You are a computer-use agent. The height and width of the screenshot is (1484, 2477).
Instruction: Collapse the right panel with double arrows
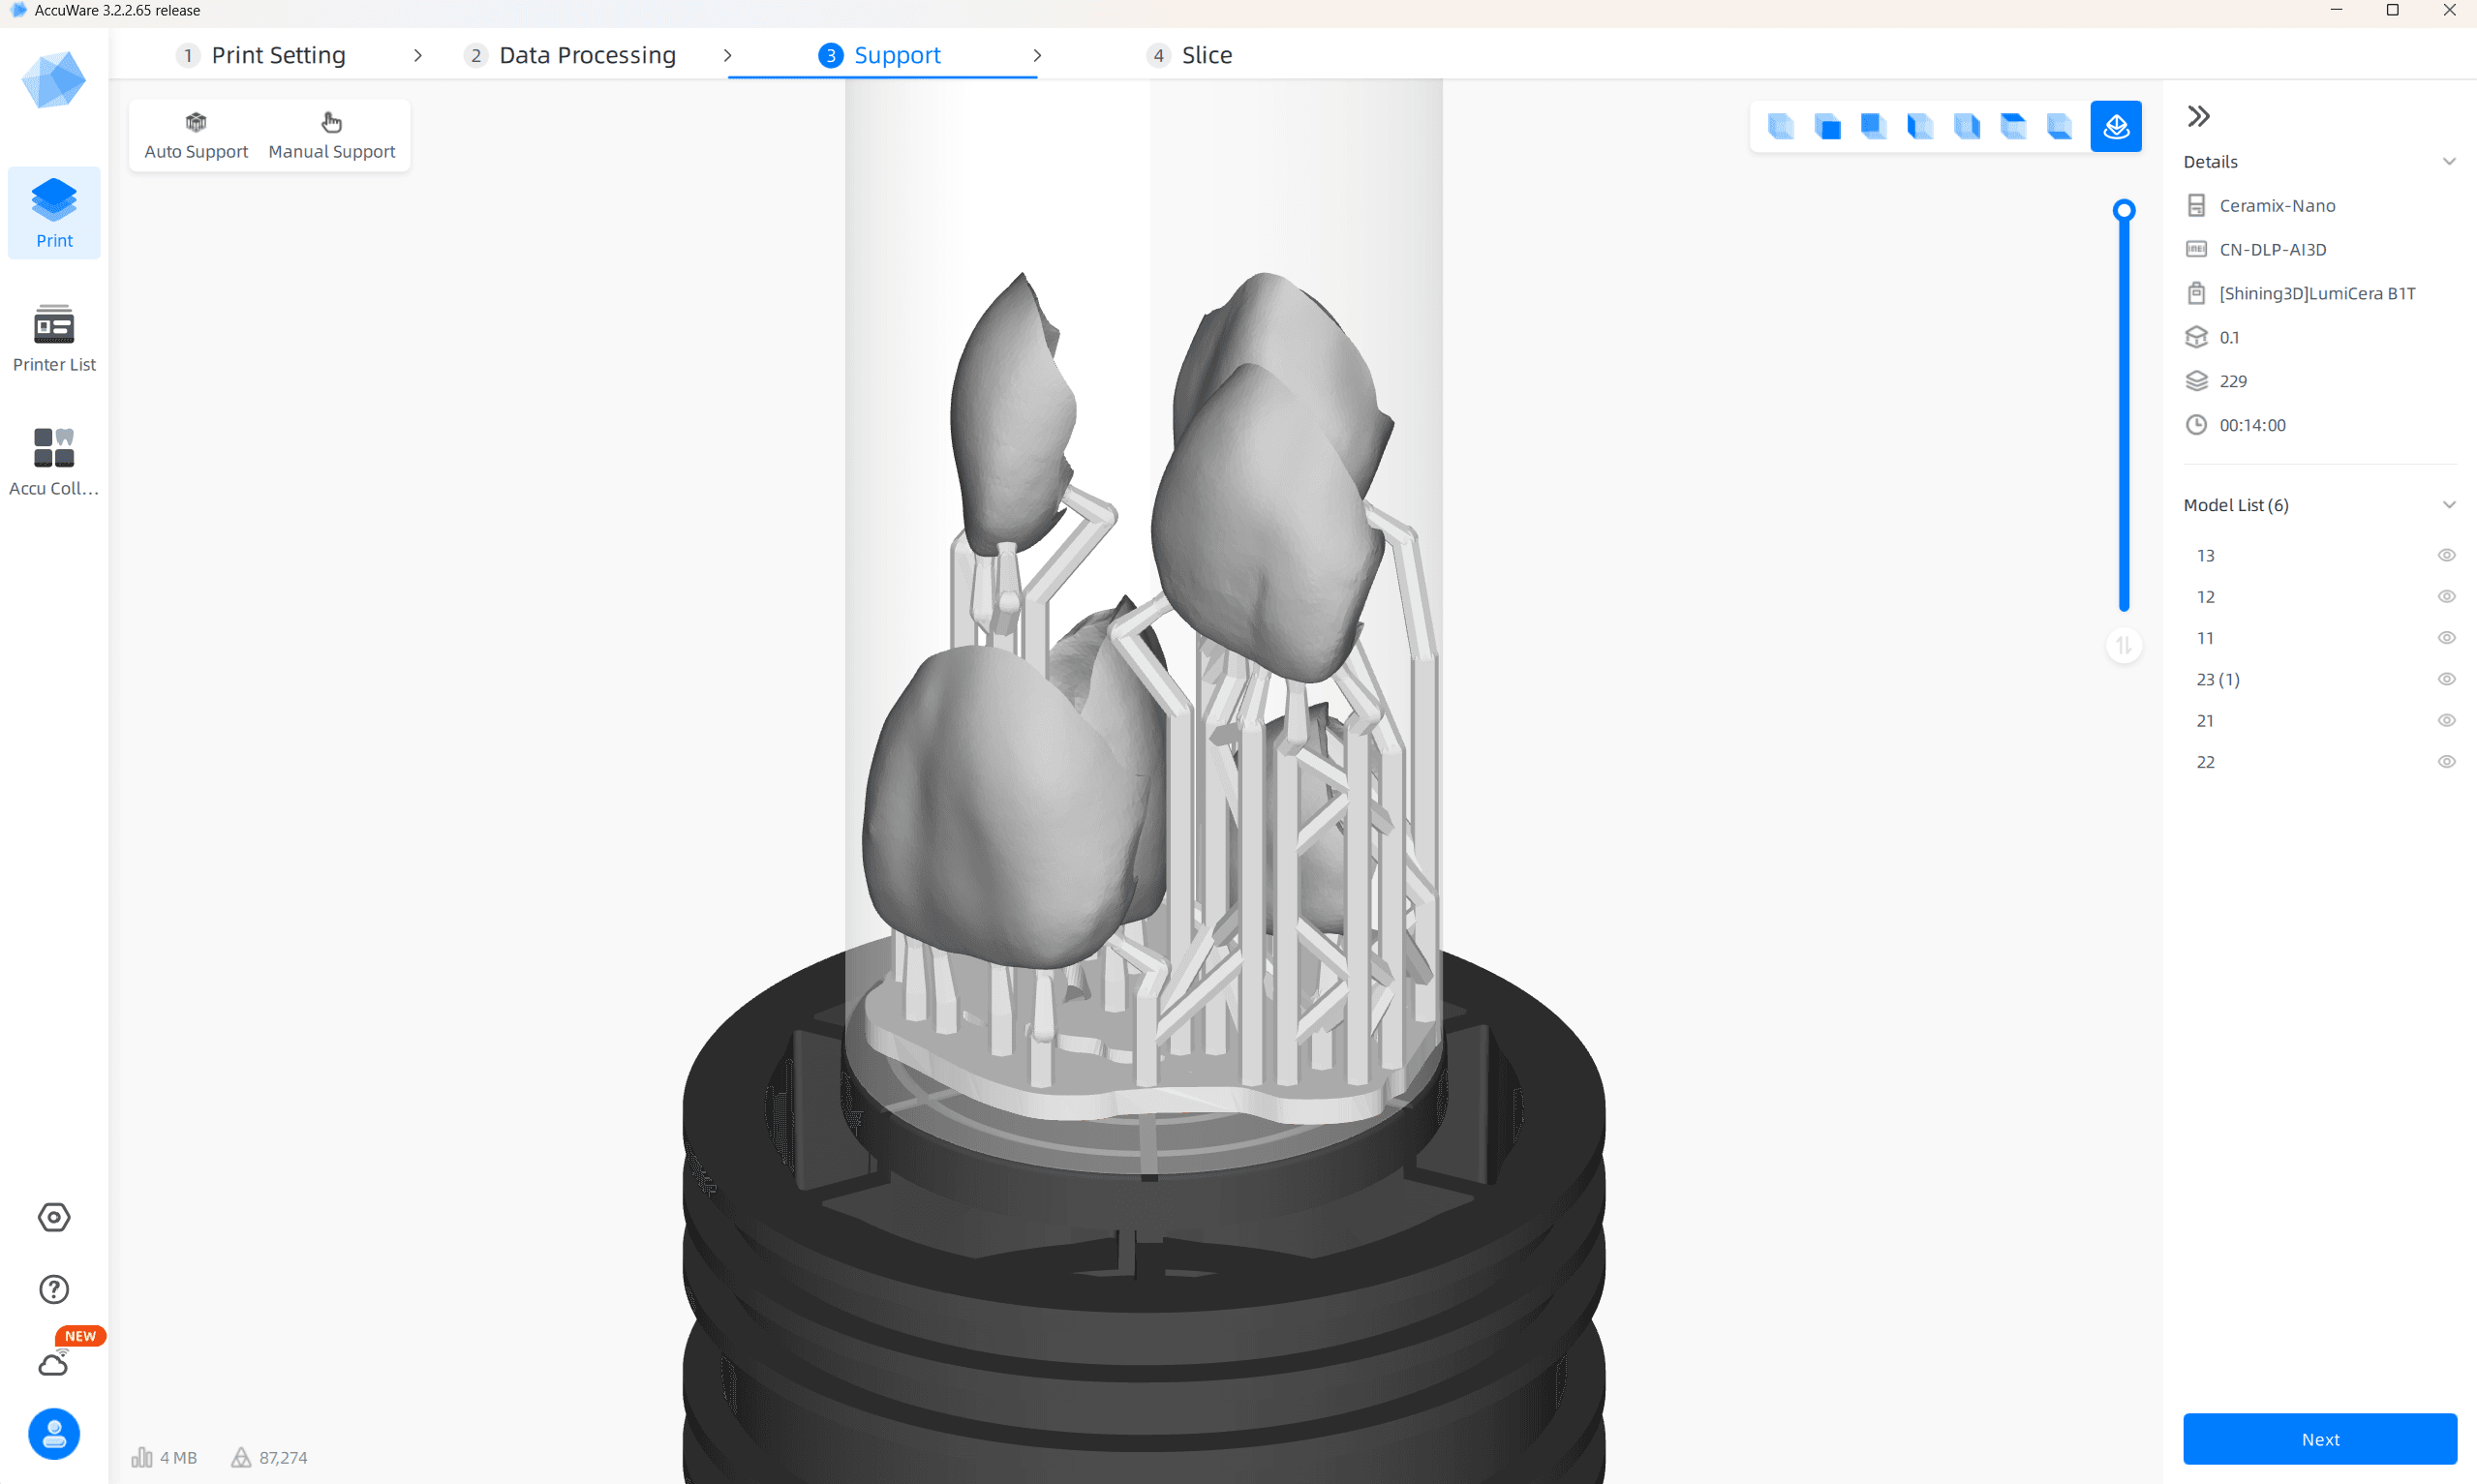pos(2198,116)
